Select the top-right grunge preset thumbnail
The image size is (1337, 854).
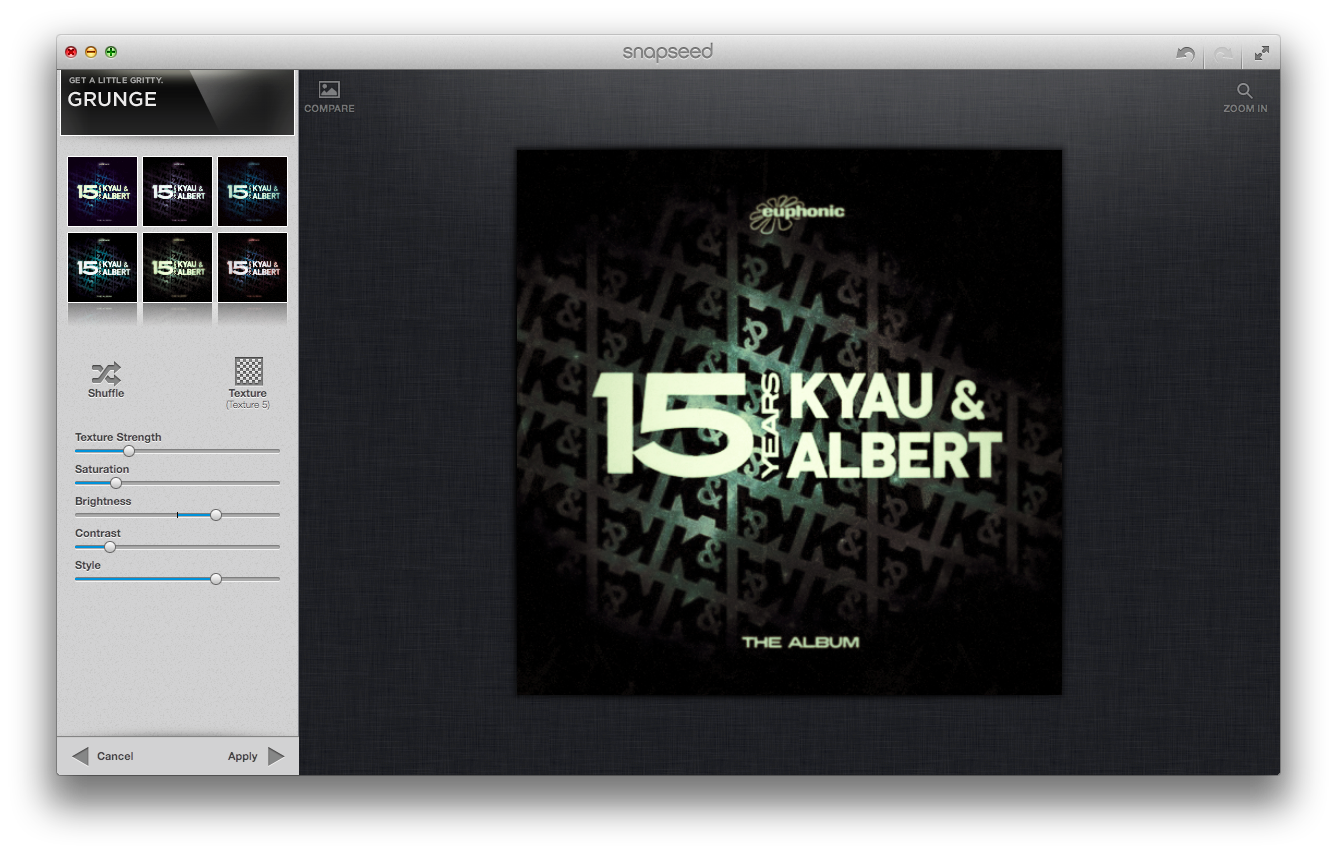[252, 191]
